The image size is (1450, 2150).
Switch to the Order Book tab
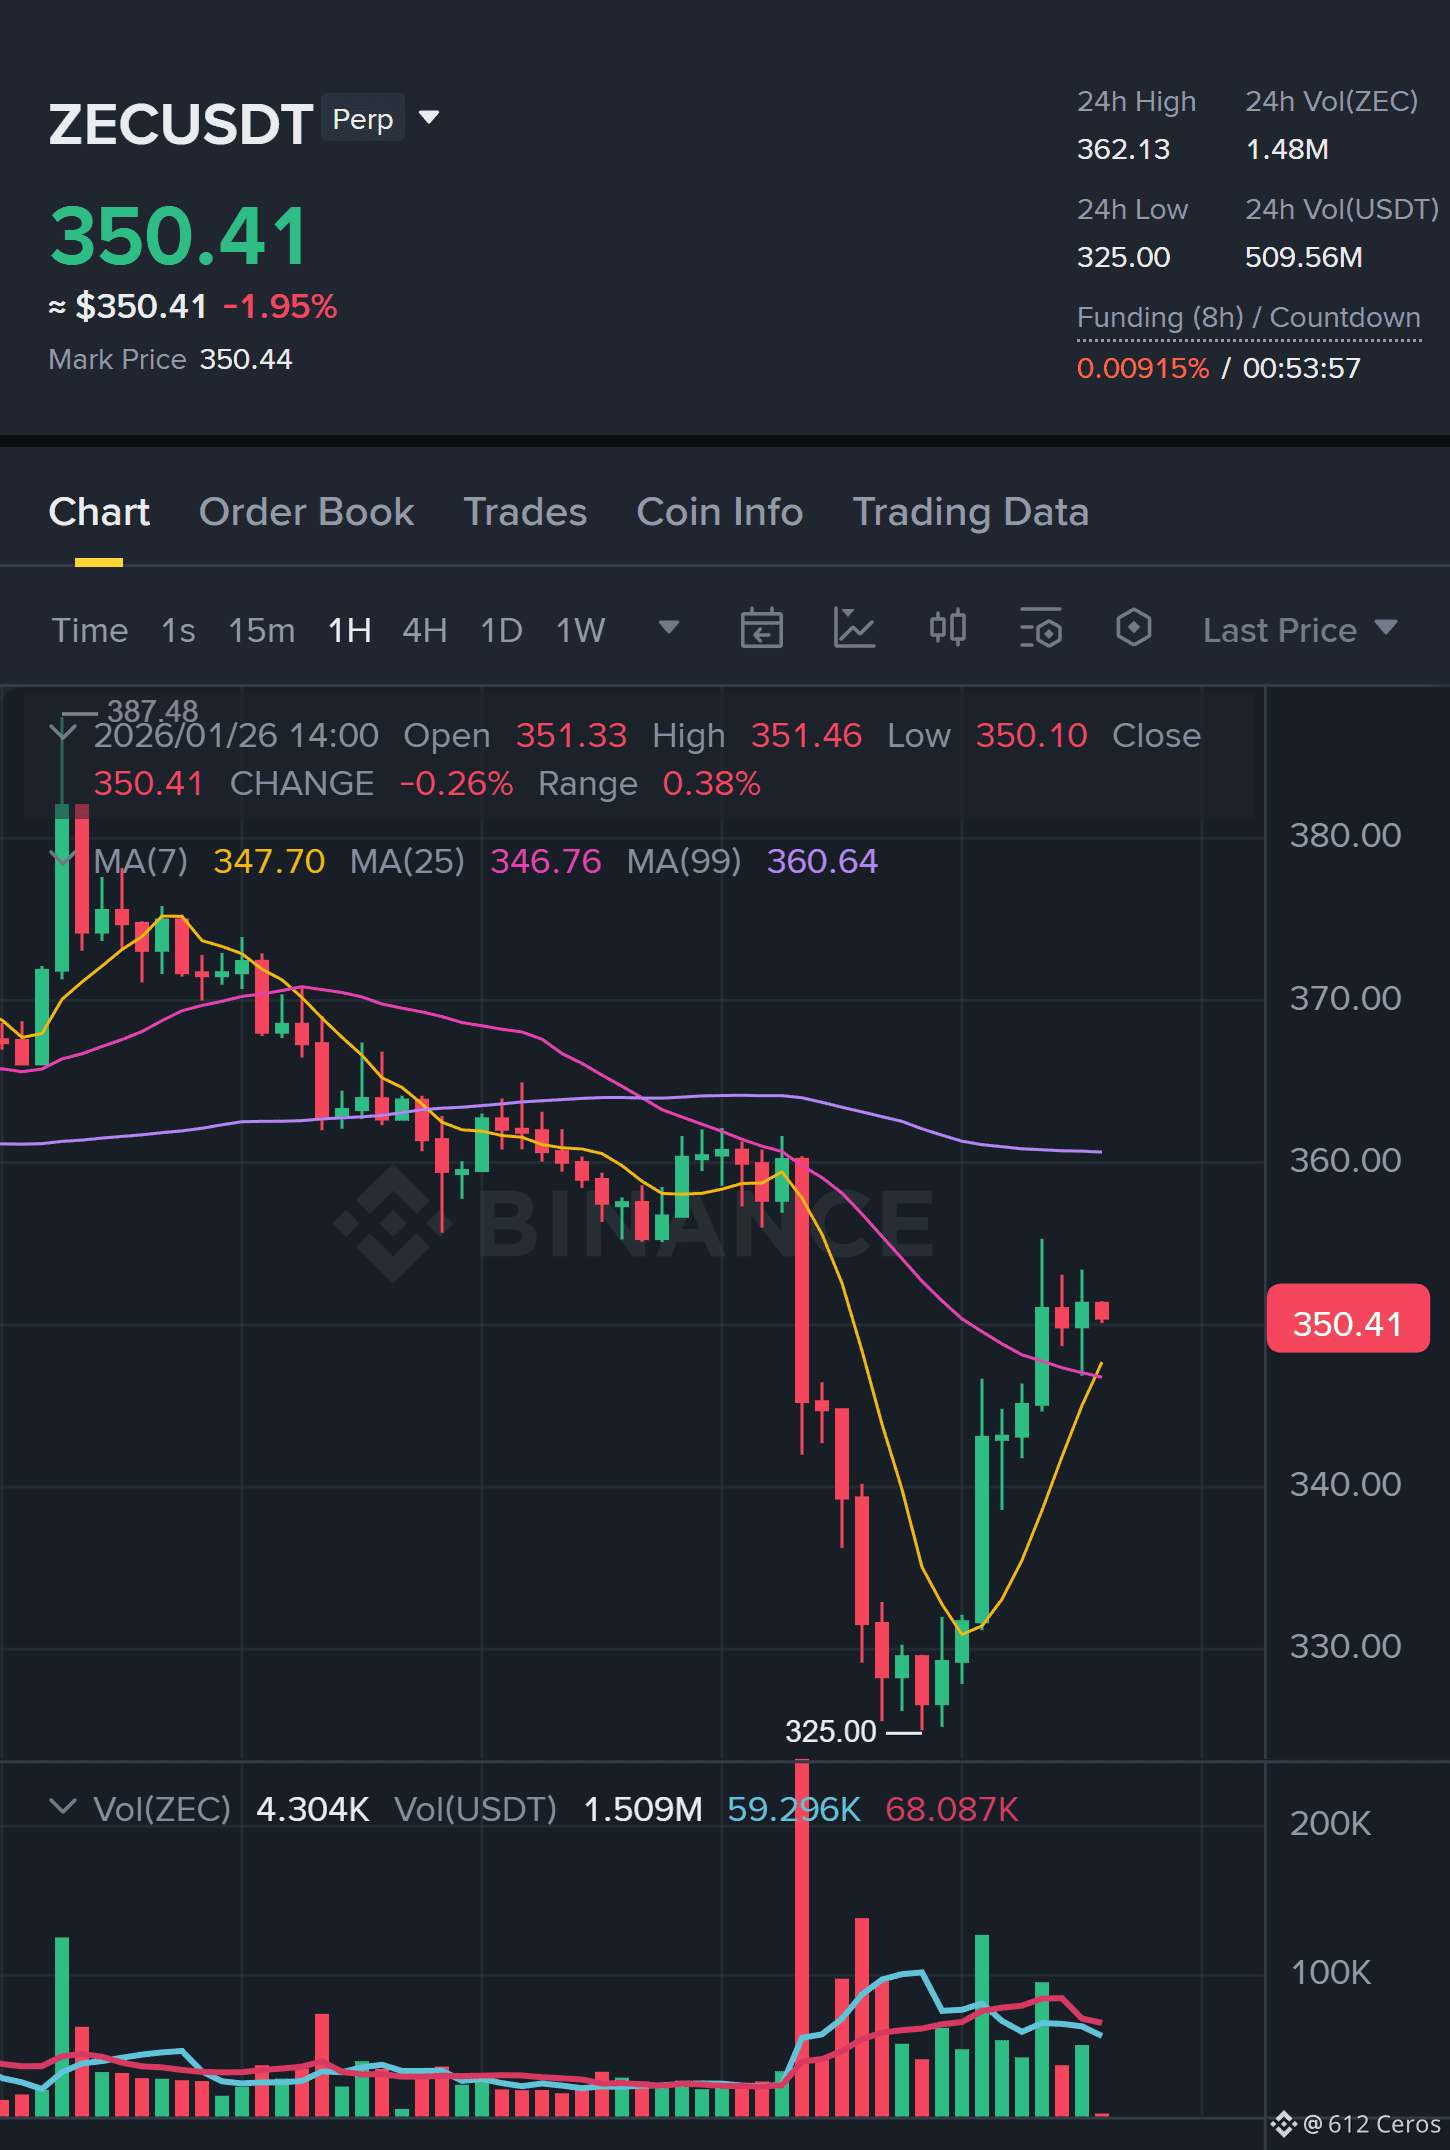coord(306,512)
